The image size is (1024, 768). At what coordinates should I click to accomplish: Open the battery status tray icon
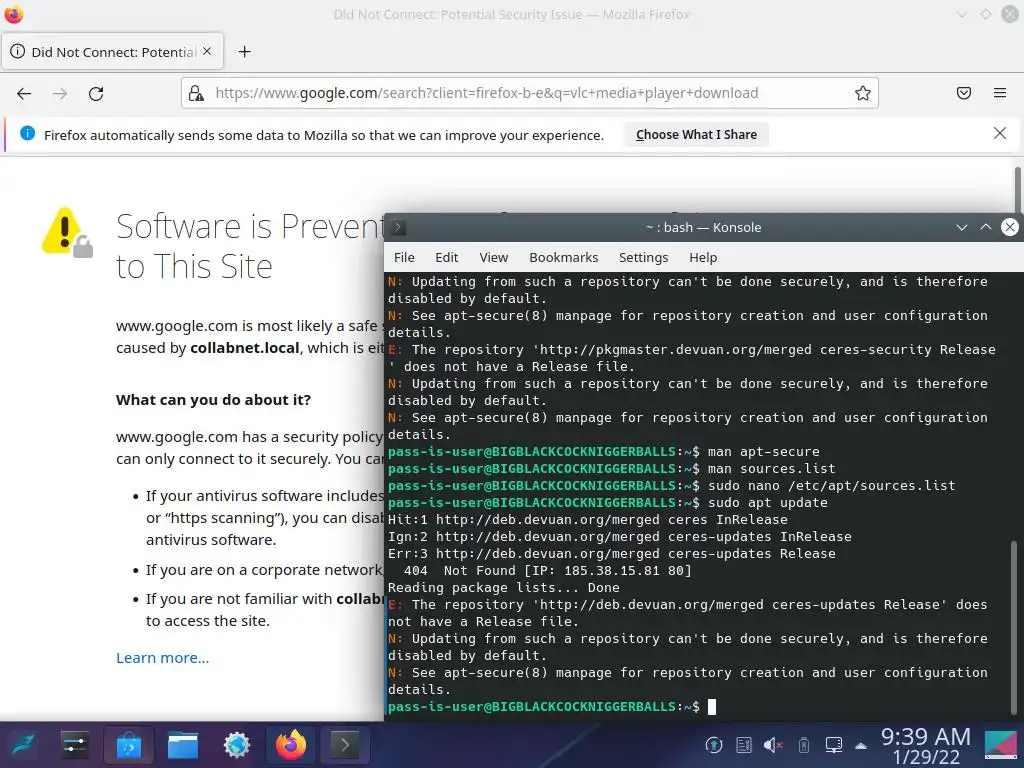(804, 745)
